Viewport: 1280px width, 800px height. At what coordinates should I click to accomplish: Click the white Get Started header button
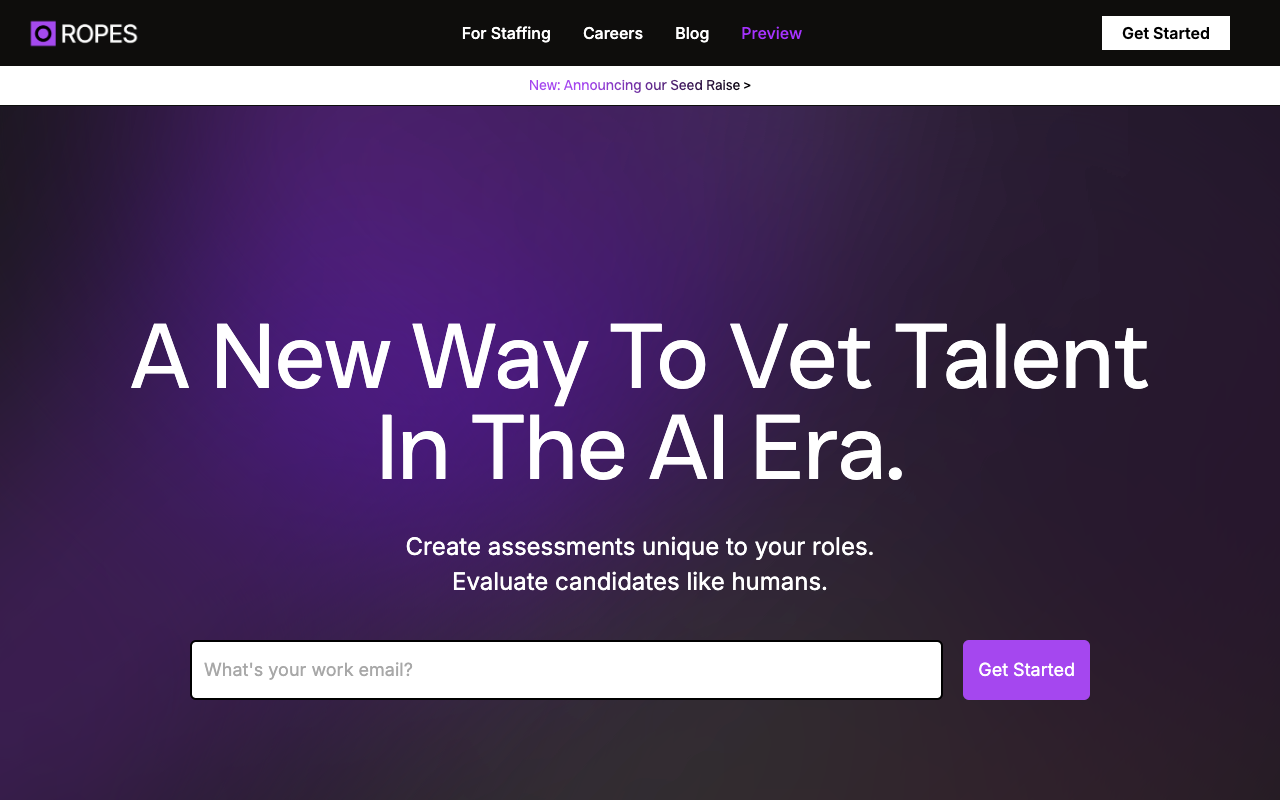(x=1166, y=33)
